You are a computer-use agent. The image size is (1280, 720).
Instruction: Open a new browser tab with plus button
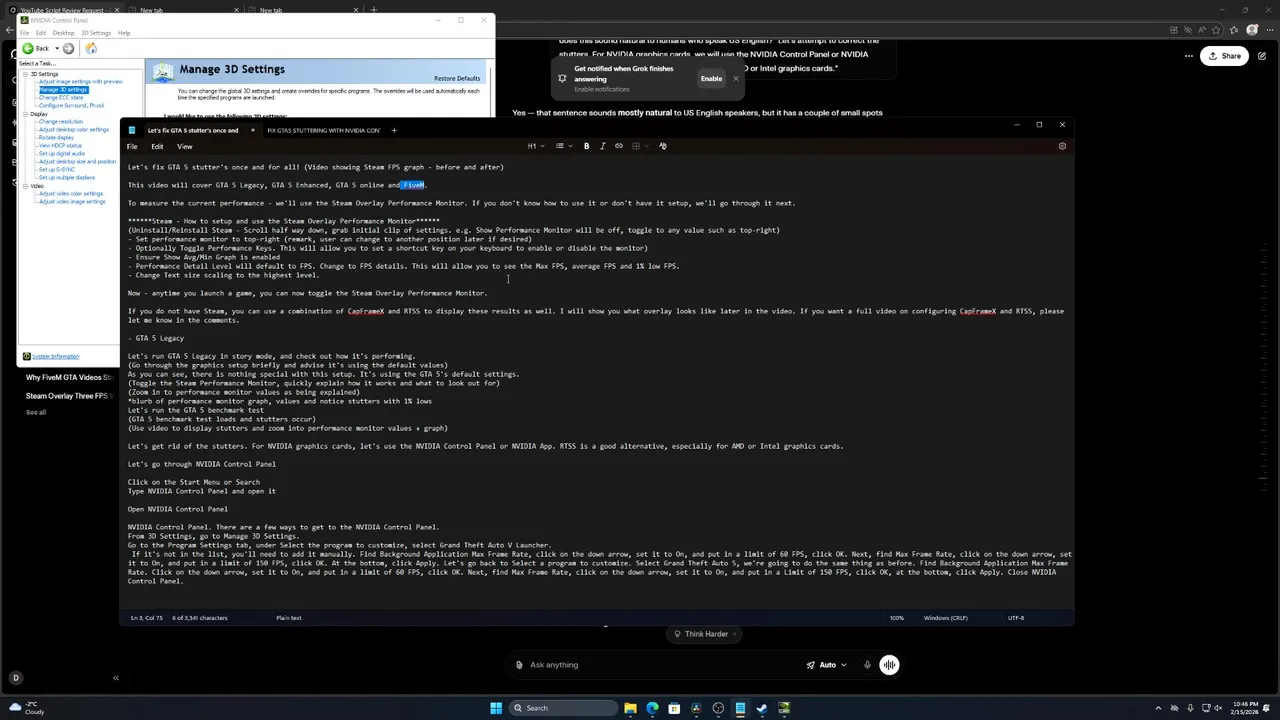tap(373, 10)
